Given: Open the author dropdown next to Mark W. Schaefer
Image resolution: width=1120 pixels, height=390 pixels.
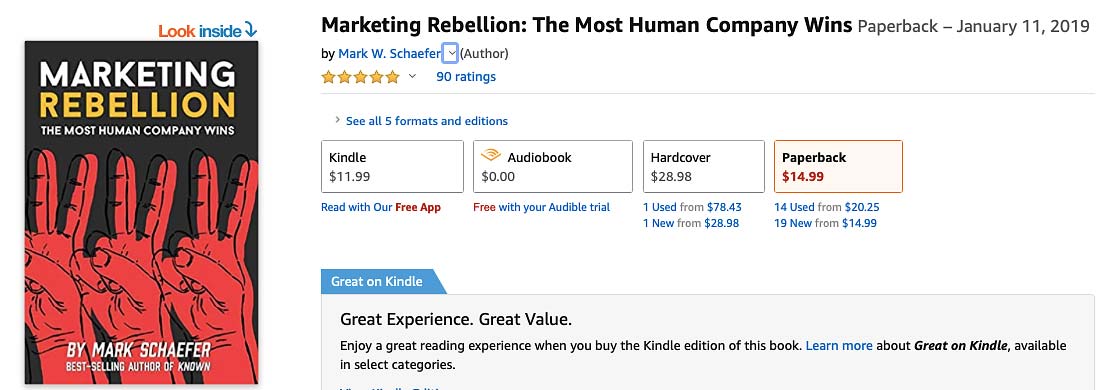Looking at the screenshot, I should click(451, 54).
